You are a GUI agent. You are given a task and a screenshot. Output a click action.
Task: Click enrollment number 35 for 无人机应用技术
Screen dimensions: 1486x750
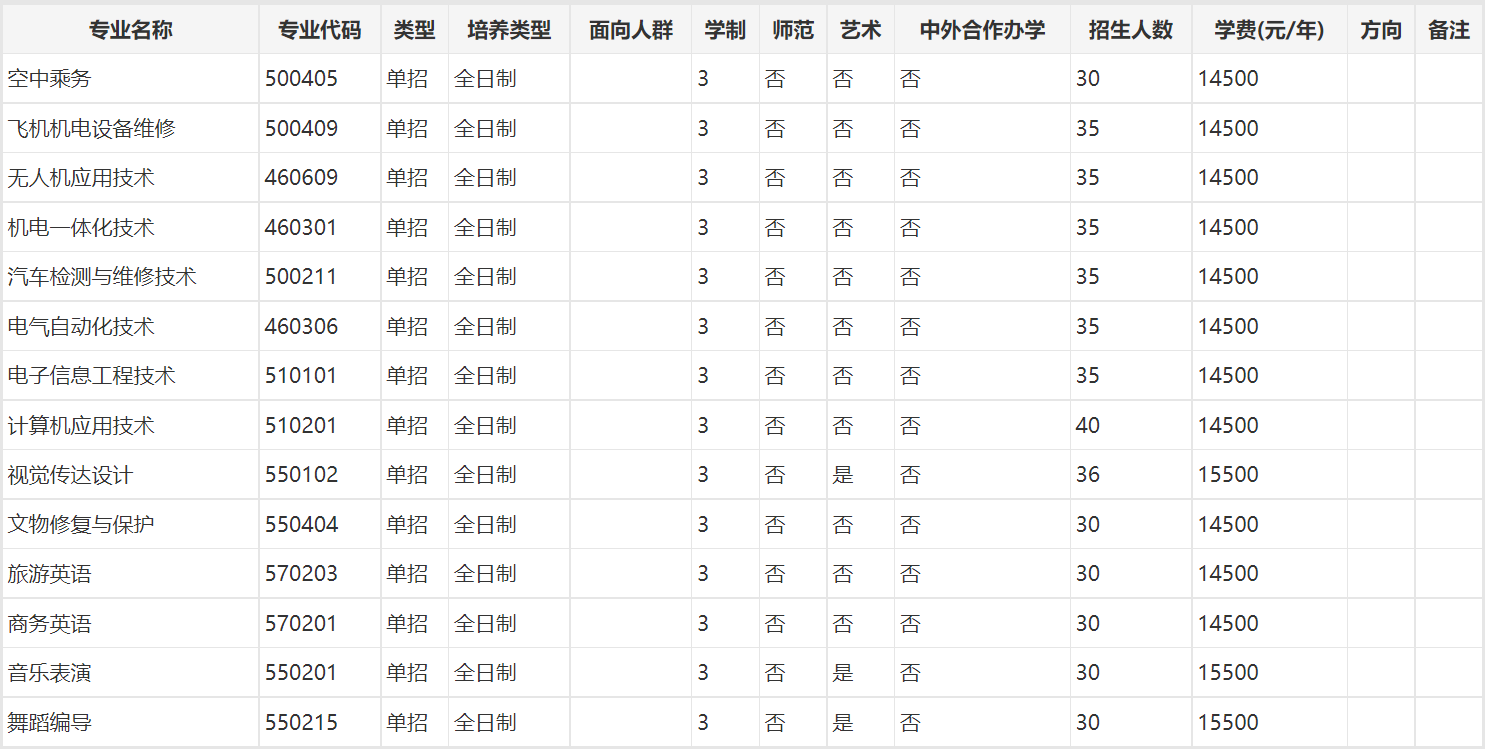pyautogui.click(x=1088, y=178)
